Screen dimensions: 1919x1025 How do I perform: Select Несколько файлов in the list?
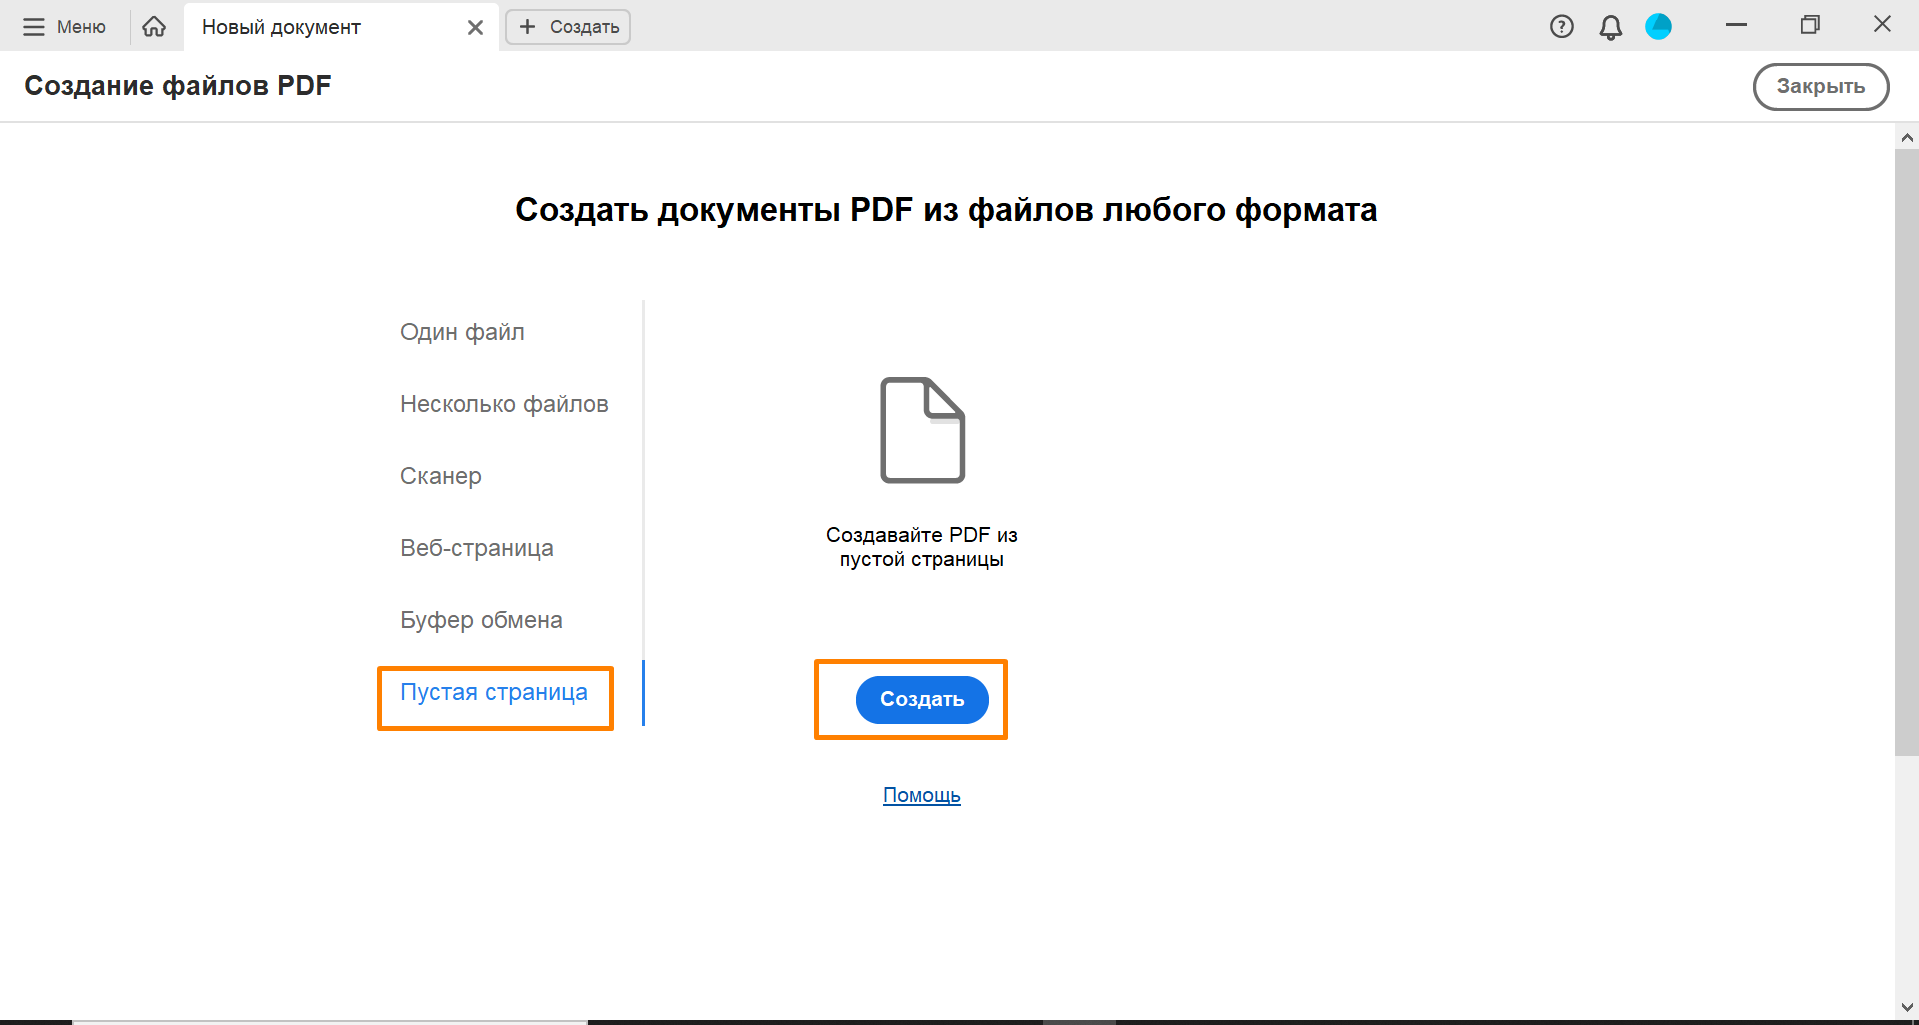coord(504,404)
